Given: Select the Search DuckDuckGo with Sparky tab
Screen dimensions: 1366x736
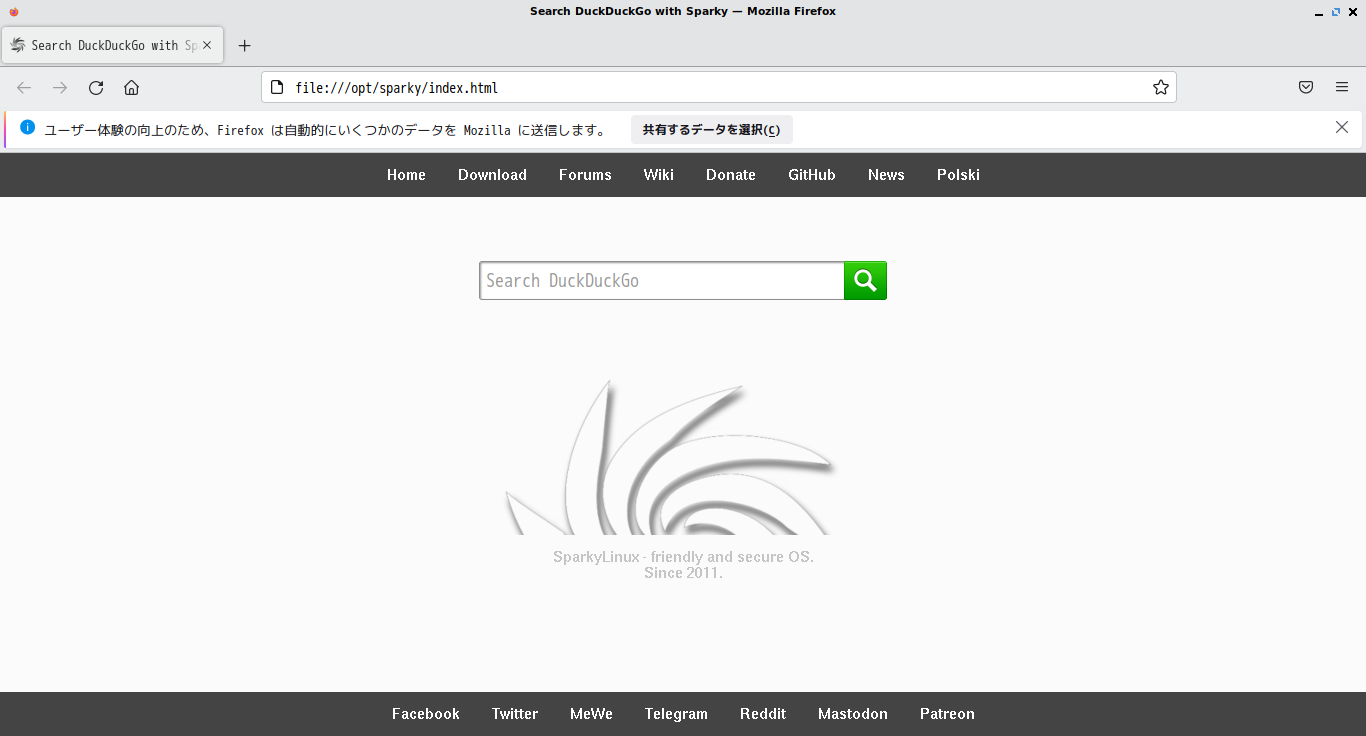Looking at the screenshot, I should pos(113,45).
